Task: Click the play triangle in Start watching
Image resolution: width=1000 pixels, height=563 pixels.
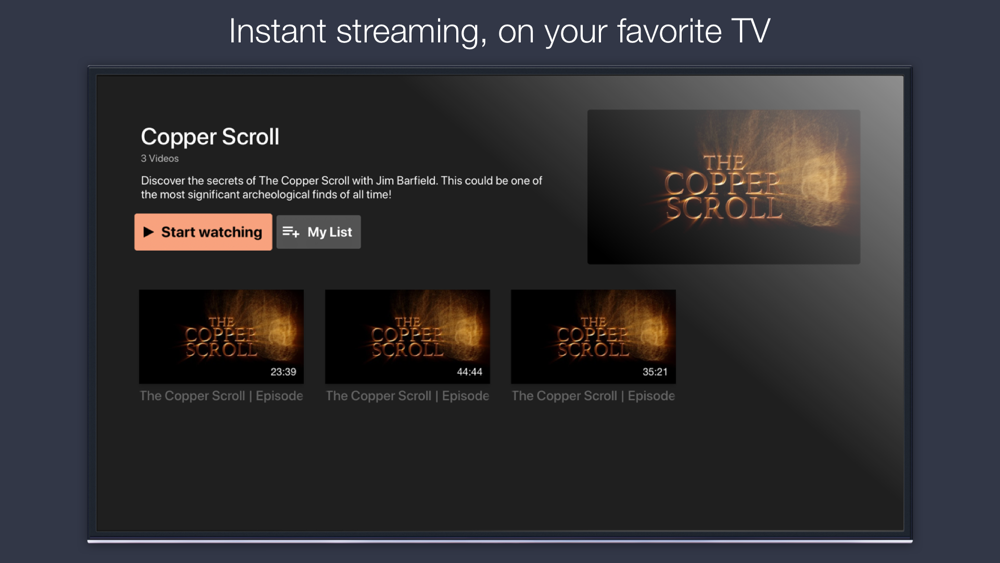Action: click(x=149, y=232)
